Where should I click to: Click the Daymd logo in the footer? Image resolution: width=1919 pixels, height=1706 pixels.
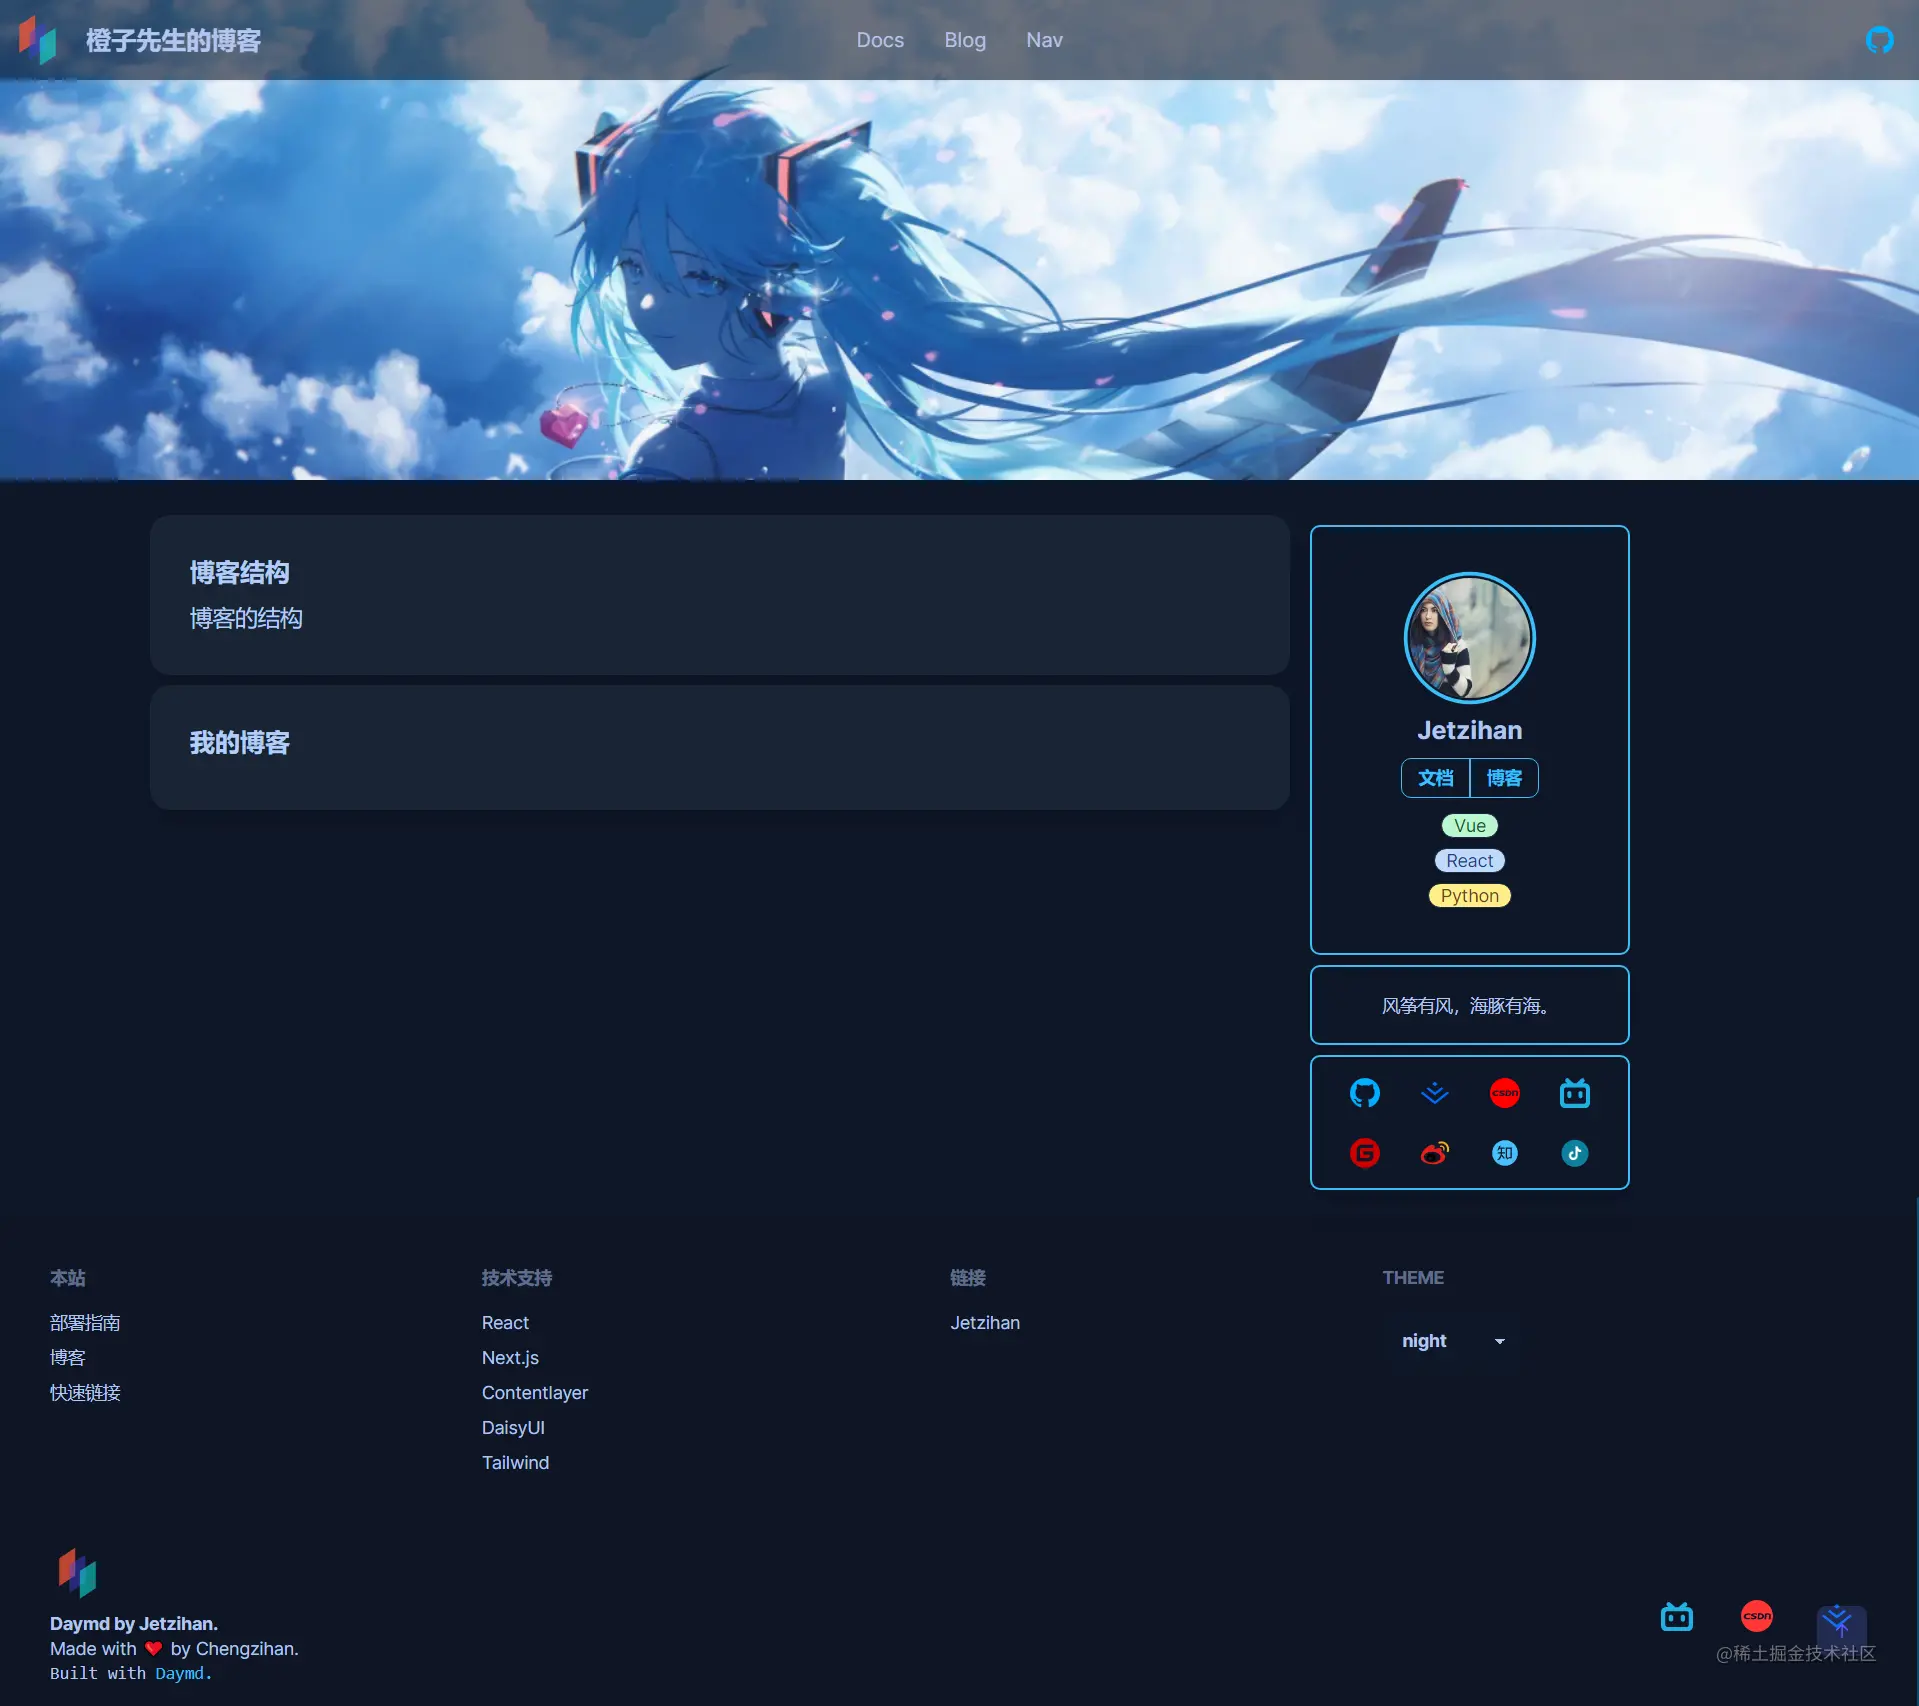click(x=77, y=1572)
